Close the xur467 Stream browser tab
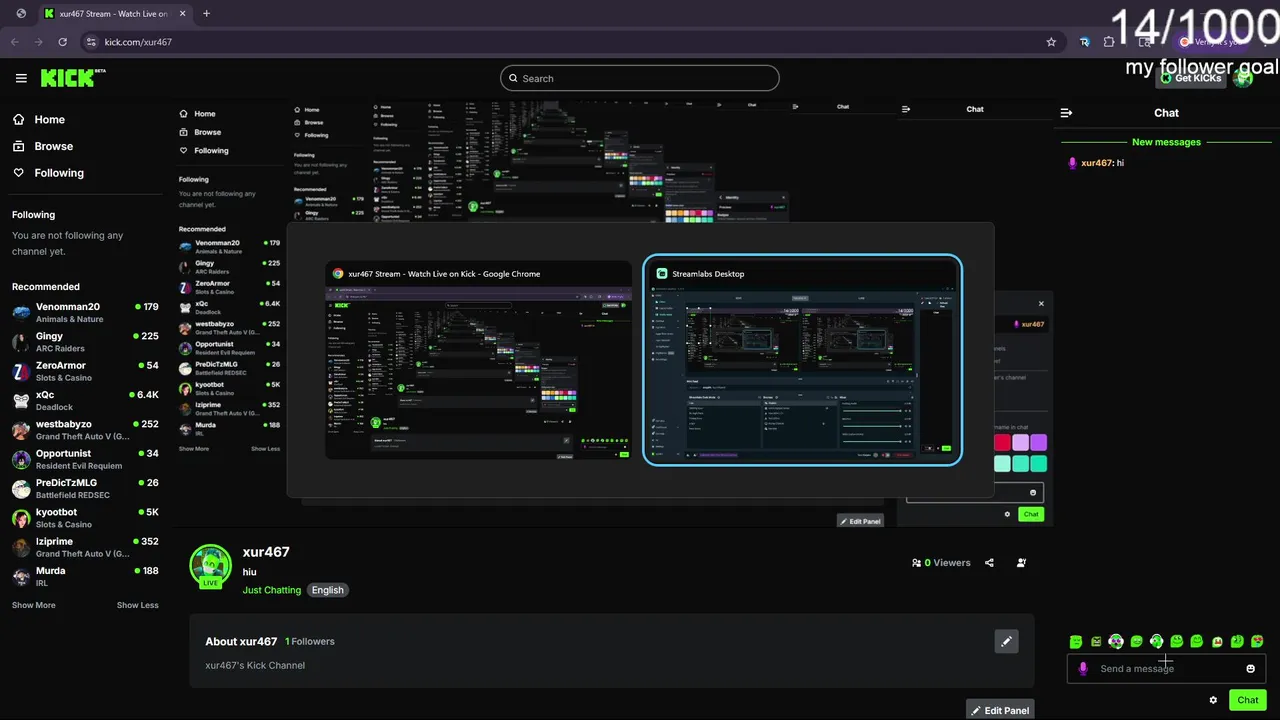 pyautogui.click(x=182, y=14)
